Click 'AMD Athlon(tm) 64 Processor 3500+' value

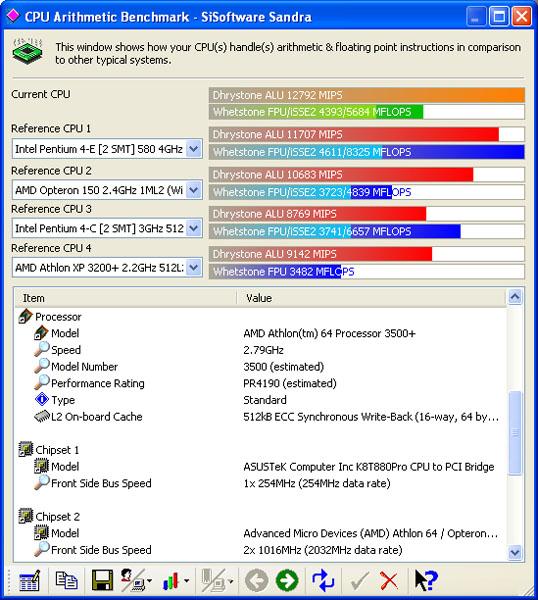point(329,333)
